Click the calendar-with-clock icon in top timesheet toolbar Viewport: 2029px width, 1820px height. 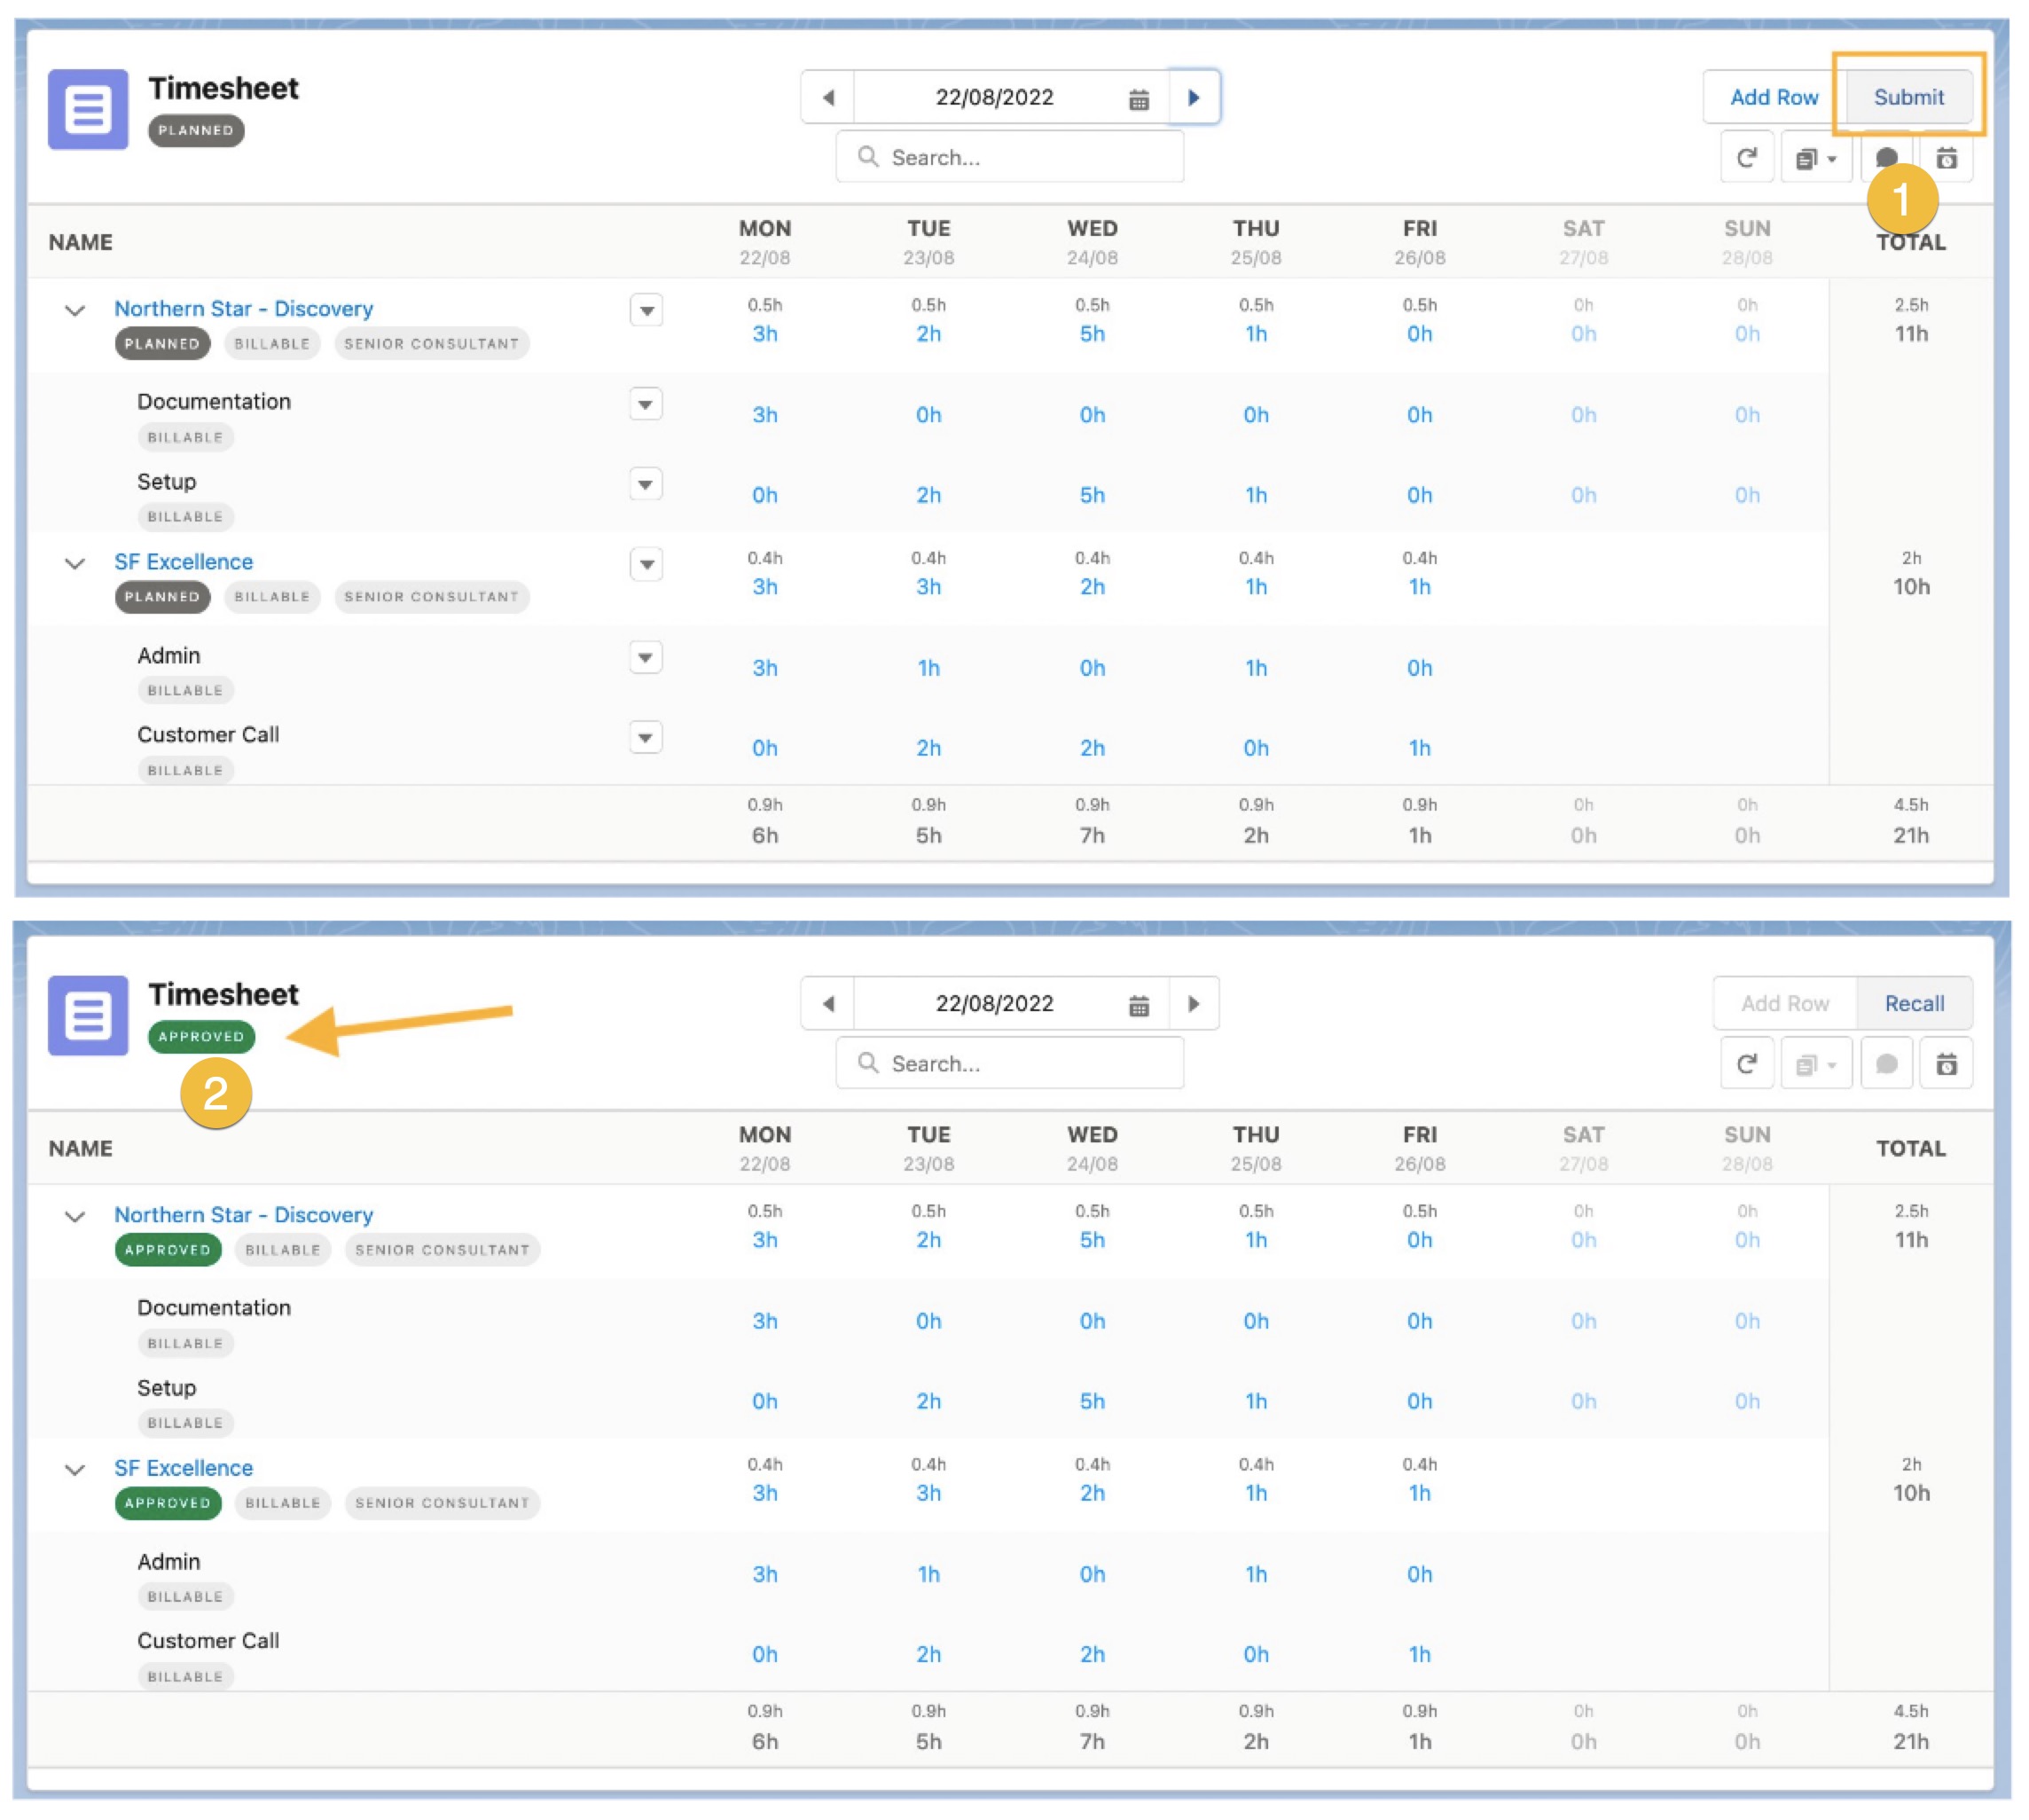pyautogui.click(x=1946, y=158)
